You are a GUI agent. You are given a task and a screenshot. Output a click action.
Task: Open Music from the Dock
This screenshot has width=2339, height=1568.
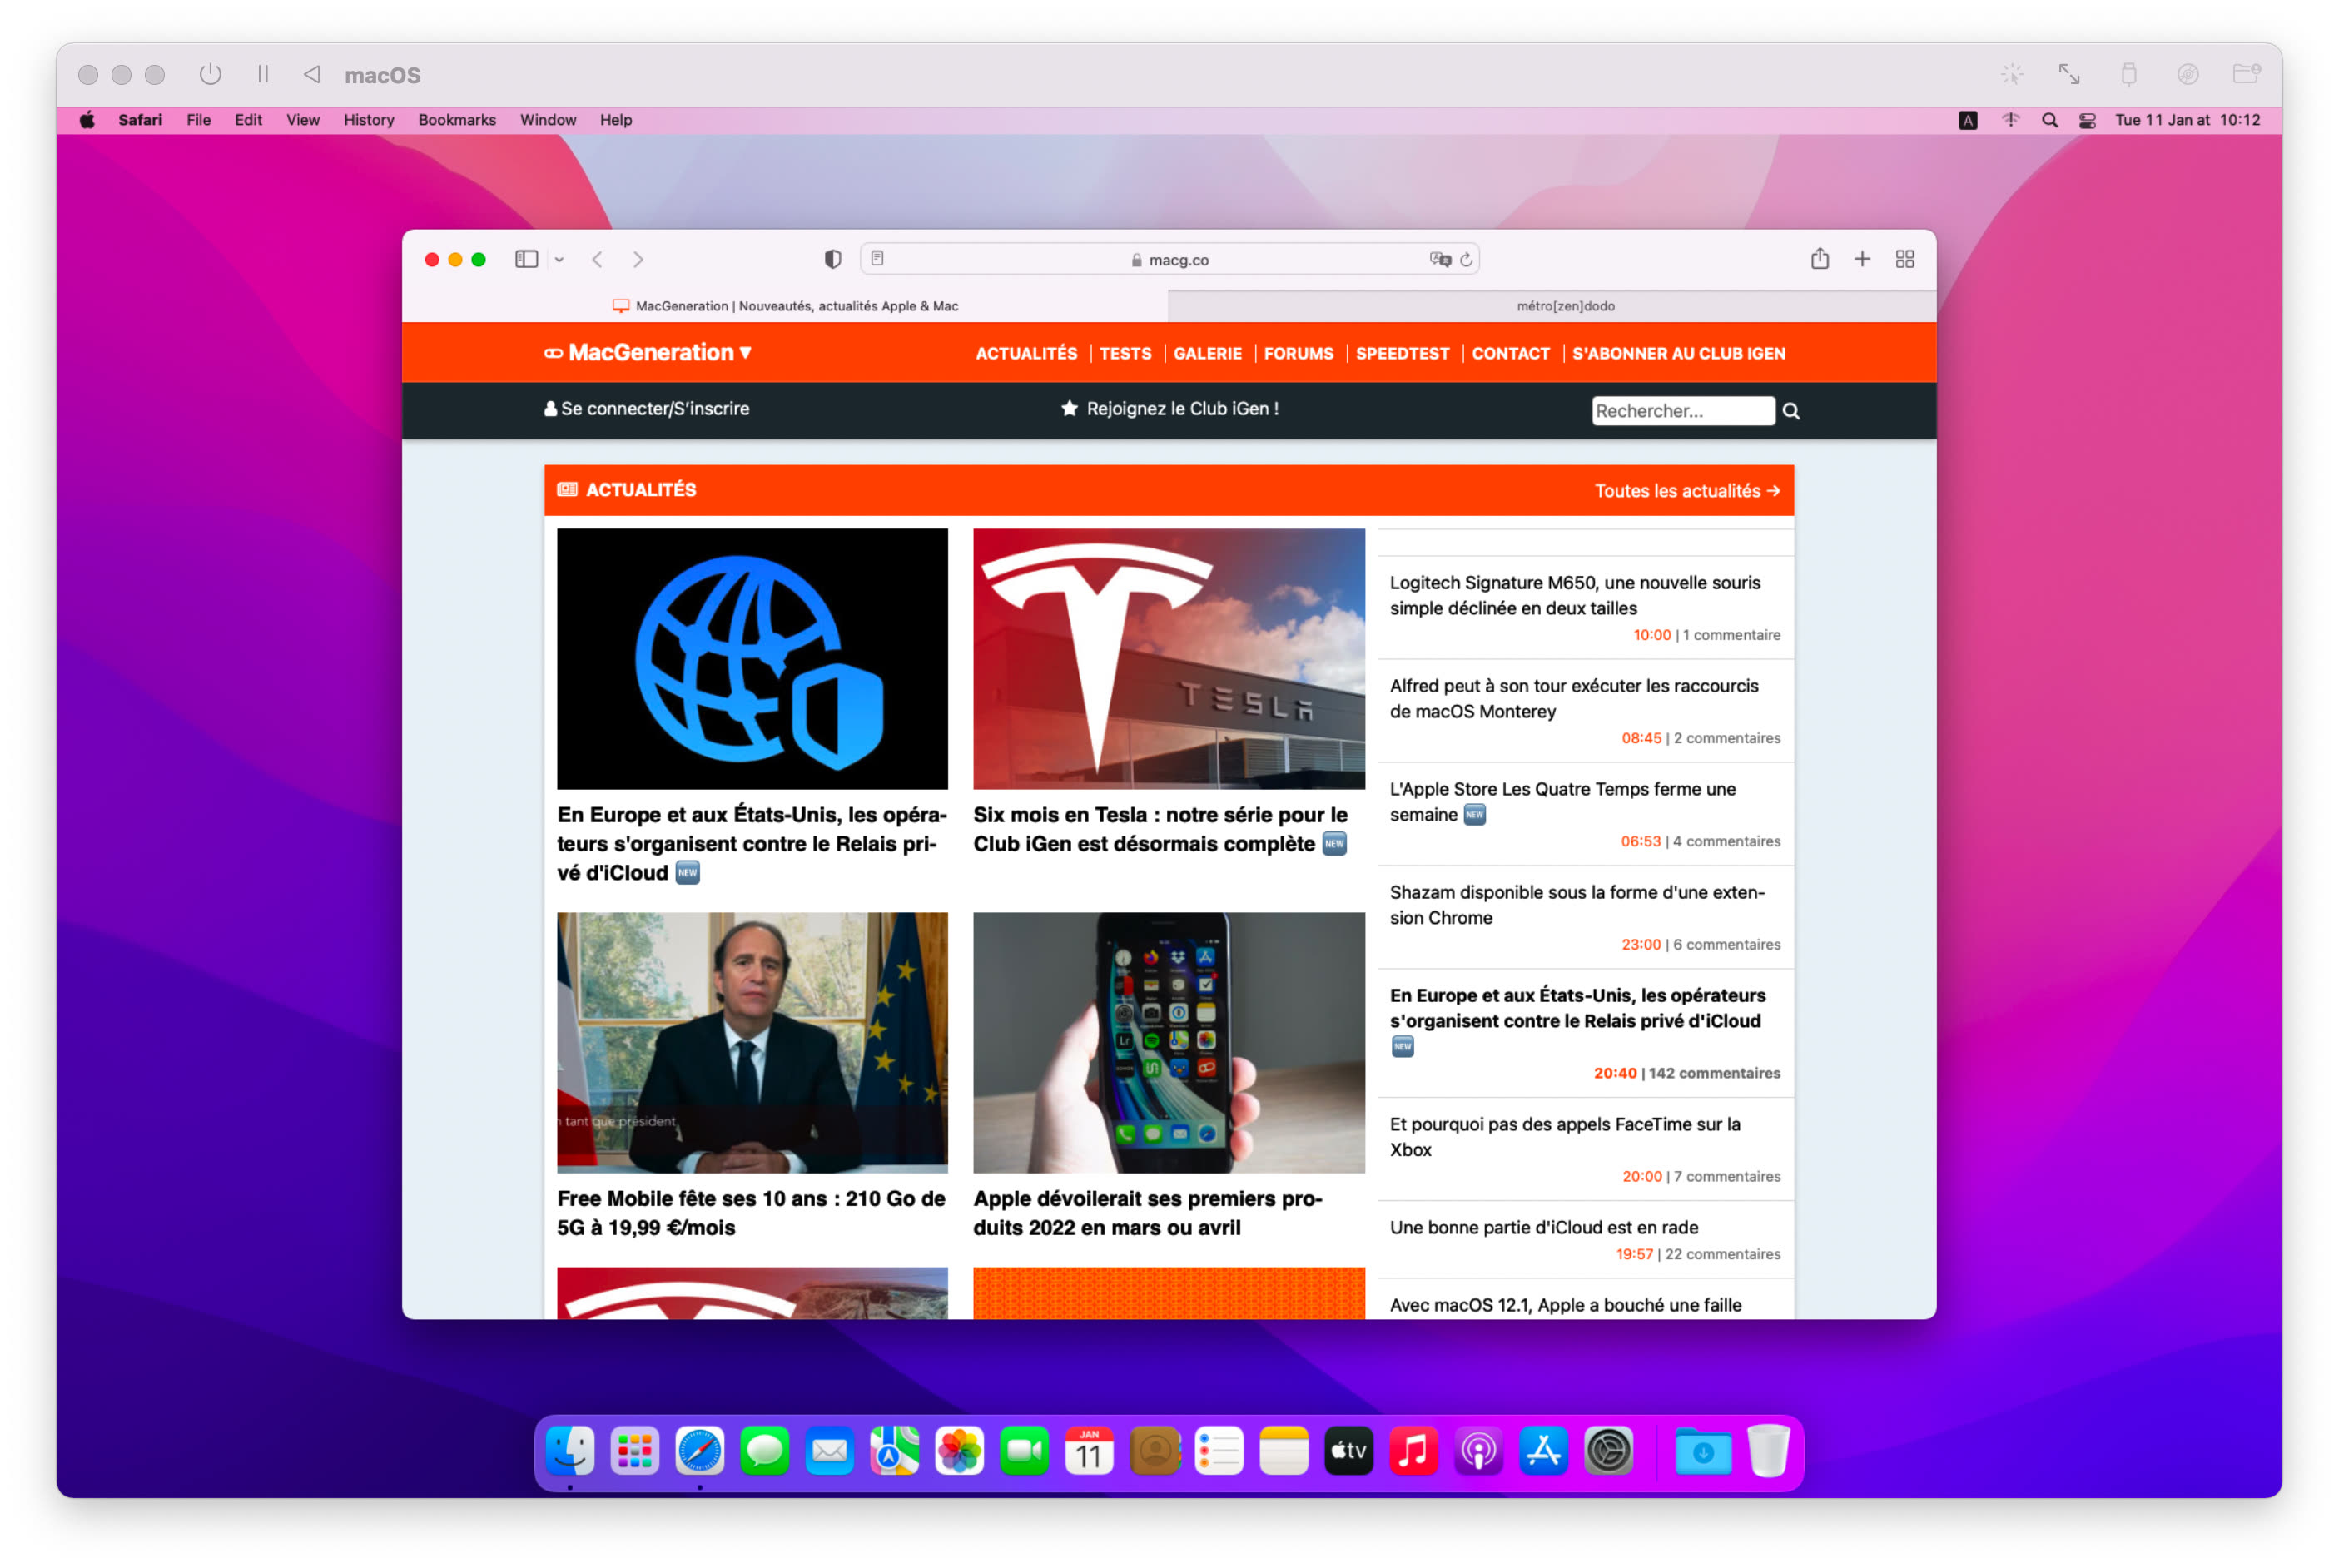pos(1413,1451)
